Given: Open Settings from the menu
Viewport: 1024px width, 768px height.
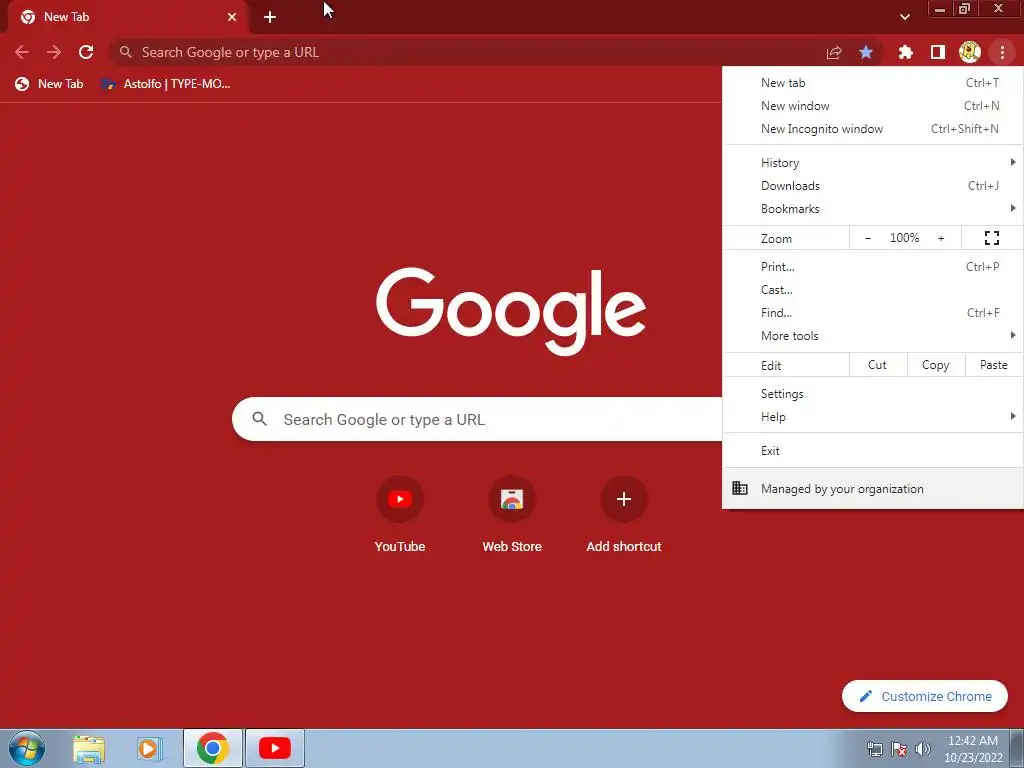Looking at the screenshot, I should pyautogui.click(x=872, y=394).
